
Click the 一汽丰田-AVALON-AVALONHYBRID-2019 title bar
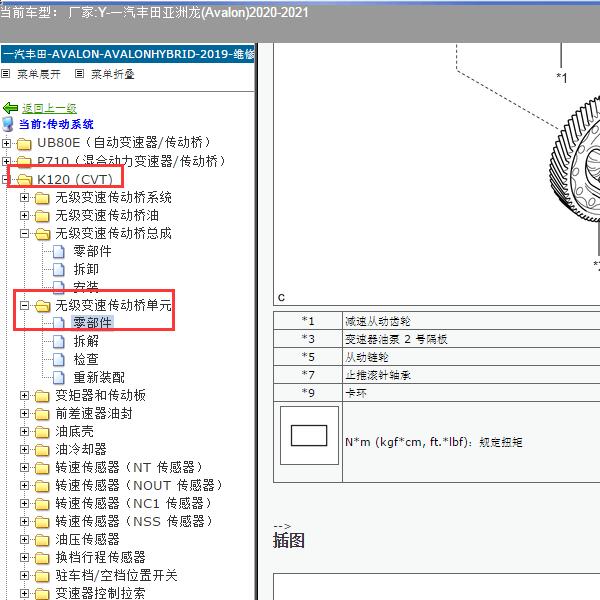click(x=128, y=54)
